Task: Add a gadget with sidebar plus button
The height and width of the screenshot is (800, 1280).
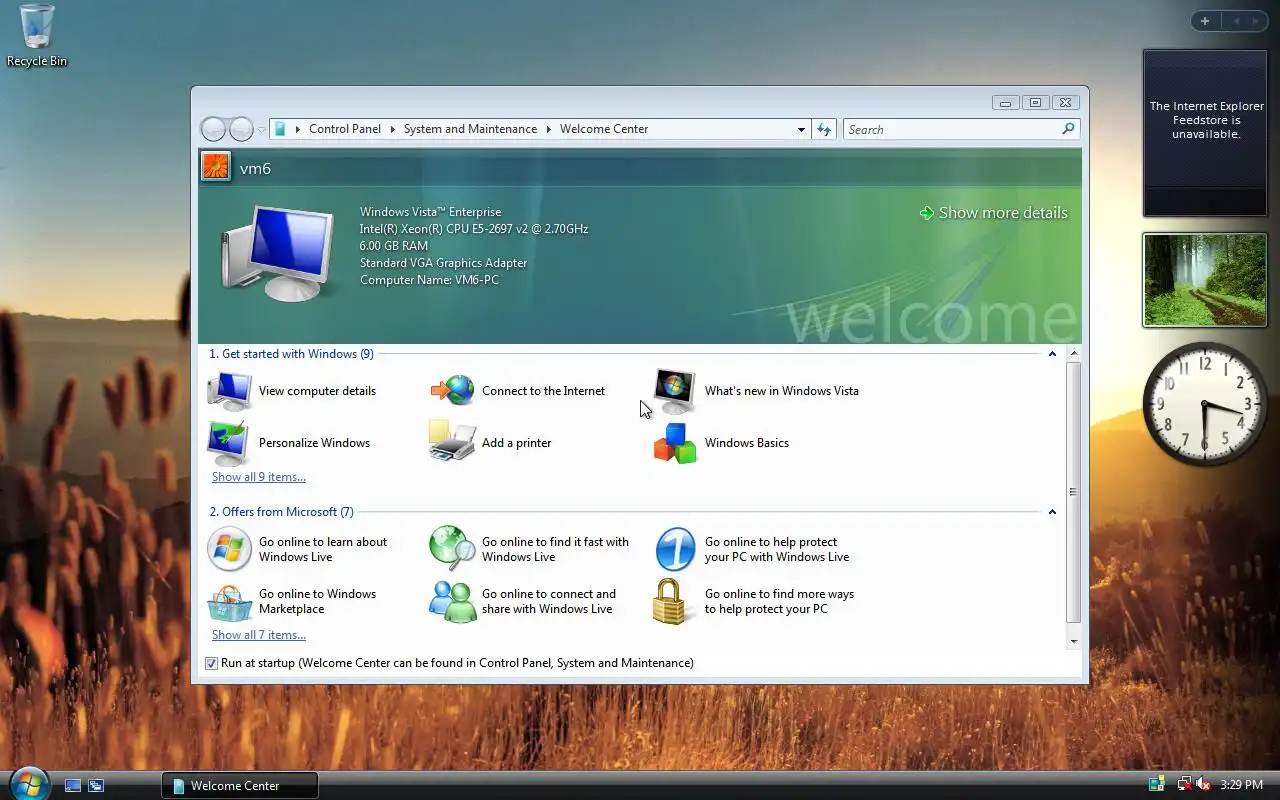Action: [x=1205, y=21]
